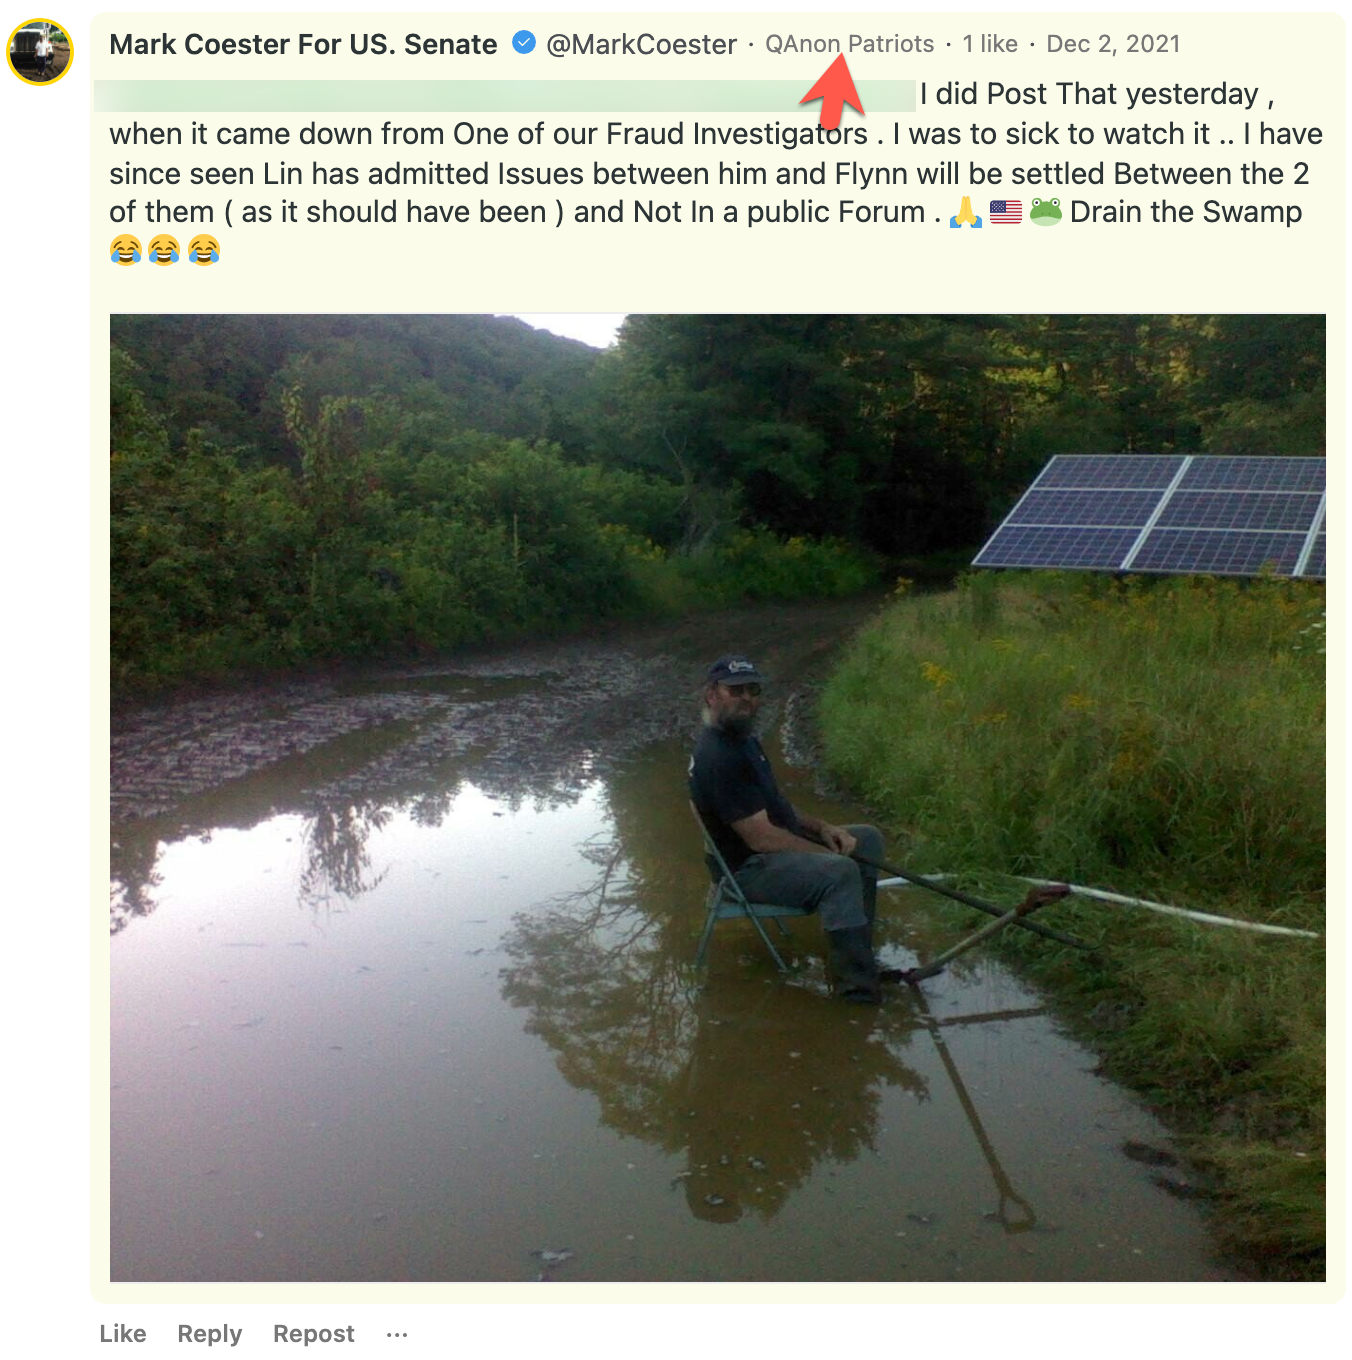This screenshot has width=1352, height=1360.
Task: Click the green highlighted redacted mention
Action: 504,95
